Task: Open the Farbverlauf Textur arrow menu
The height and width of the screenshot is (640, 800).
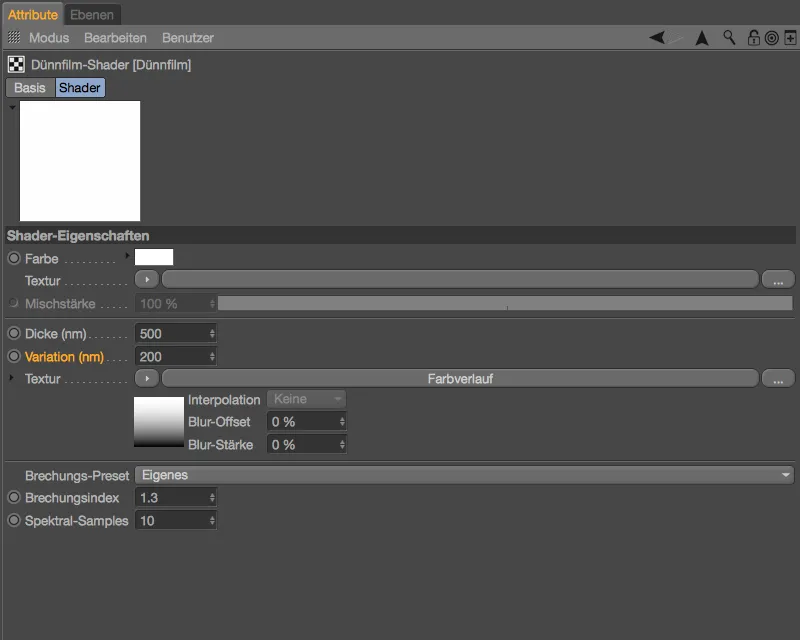Action: [x=147, y=379]
